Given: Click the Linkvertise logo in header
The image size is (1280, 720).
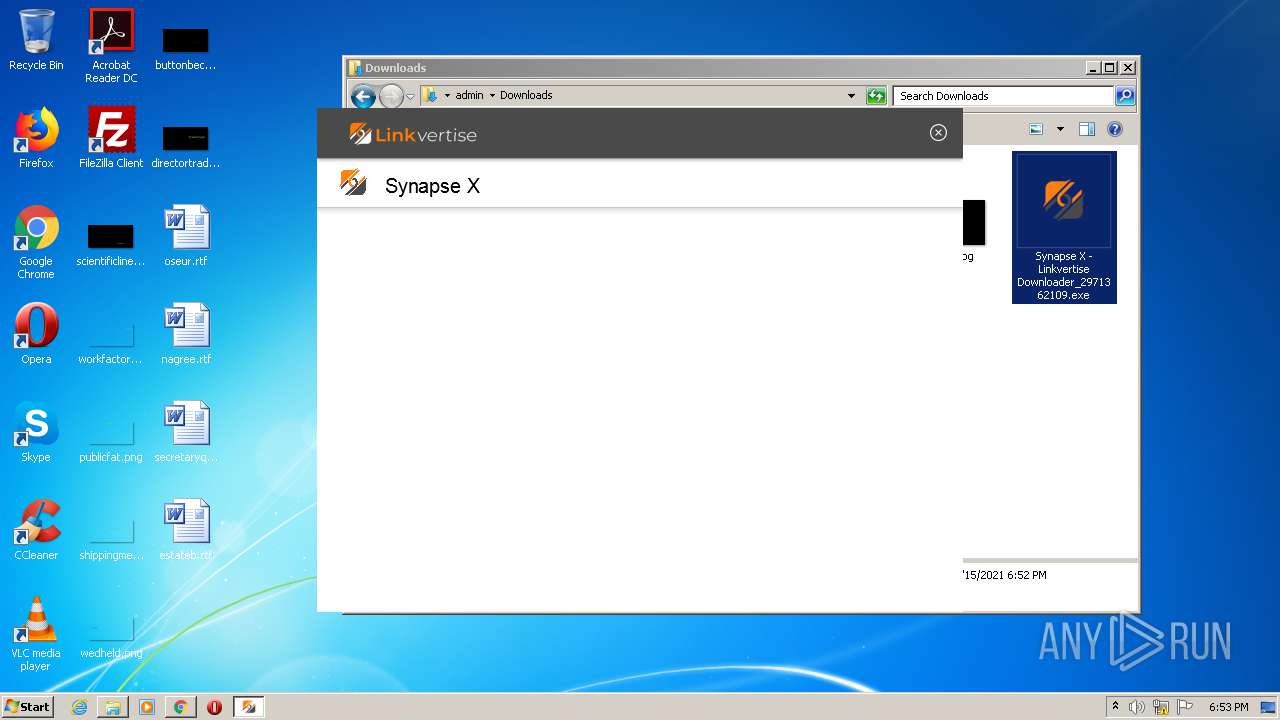Looking at the screenshot, I should coord(413,134).
